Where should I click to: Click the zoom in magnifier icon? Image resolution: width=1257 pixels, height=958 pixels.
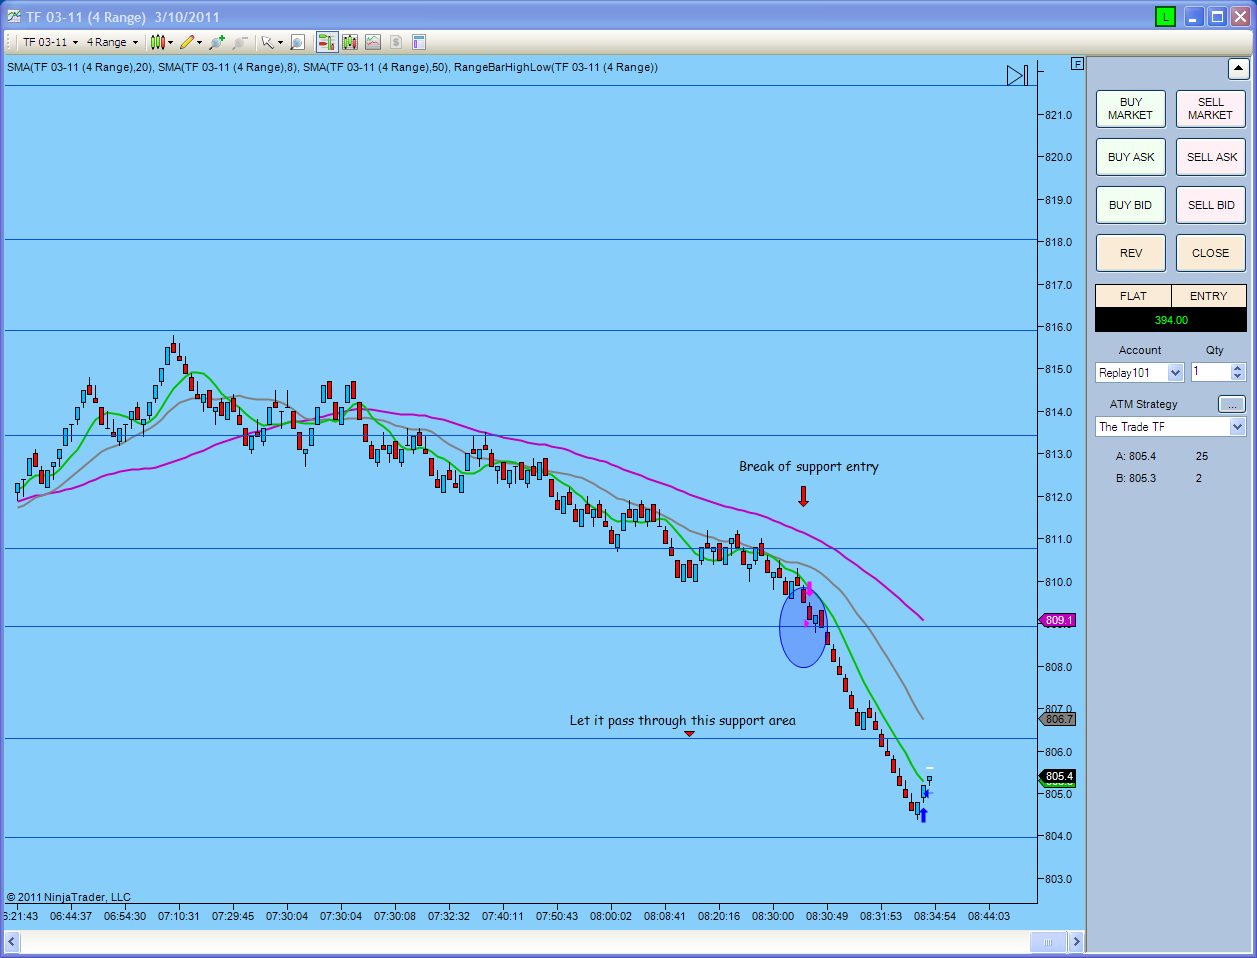click(x=216, y=42)
